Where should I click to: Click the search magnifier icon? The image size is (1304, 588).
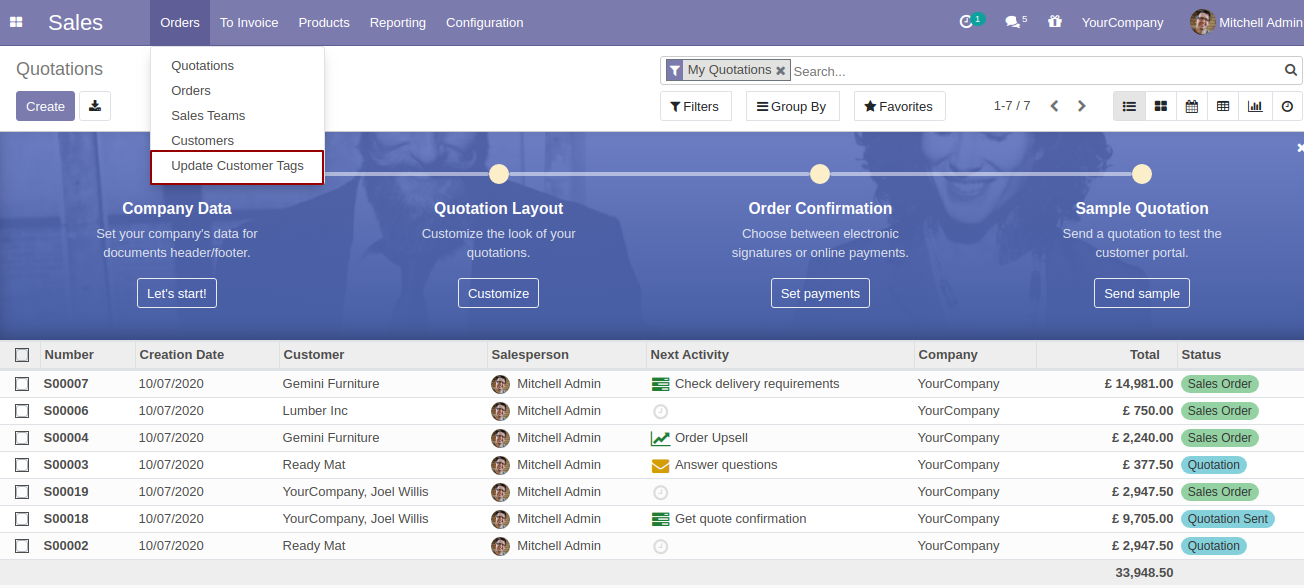1291,70
